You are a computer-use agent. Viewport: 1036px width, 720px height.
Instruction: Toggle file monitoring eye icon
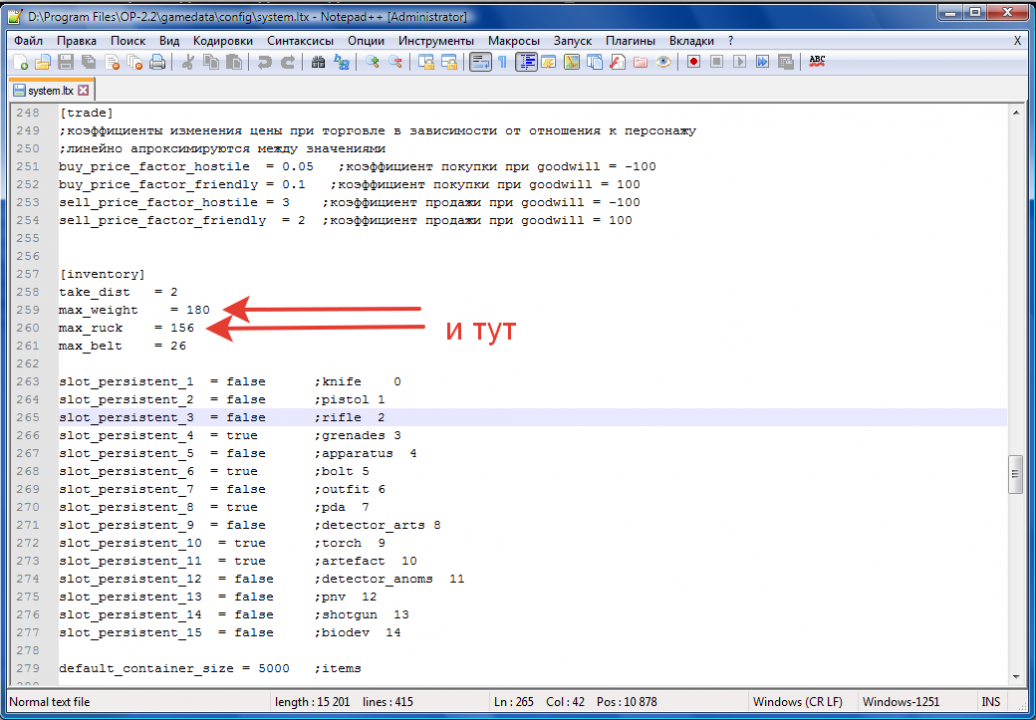click(663, 63)
